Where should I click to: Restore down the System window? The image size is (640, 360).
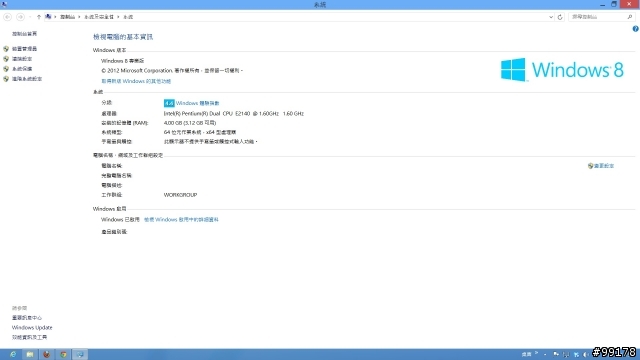click(x=613, y=4)
